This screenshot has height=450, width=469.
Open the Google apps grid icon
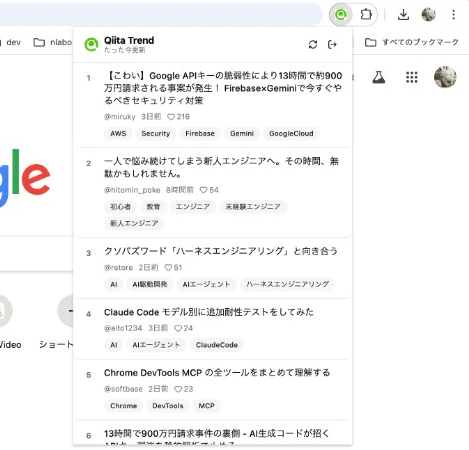[x=412, y=77]
